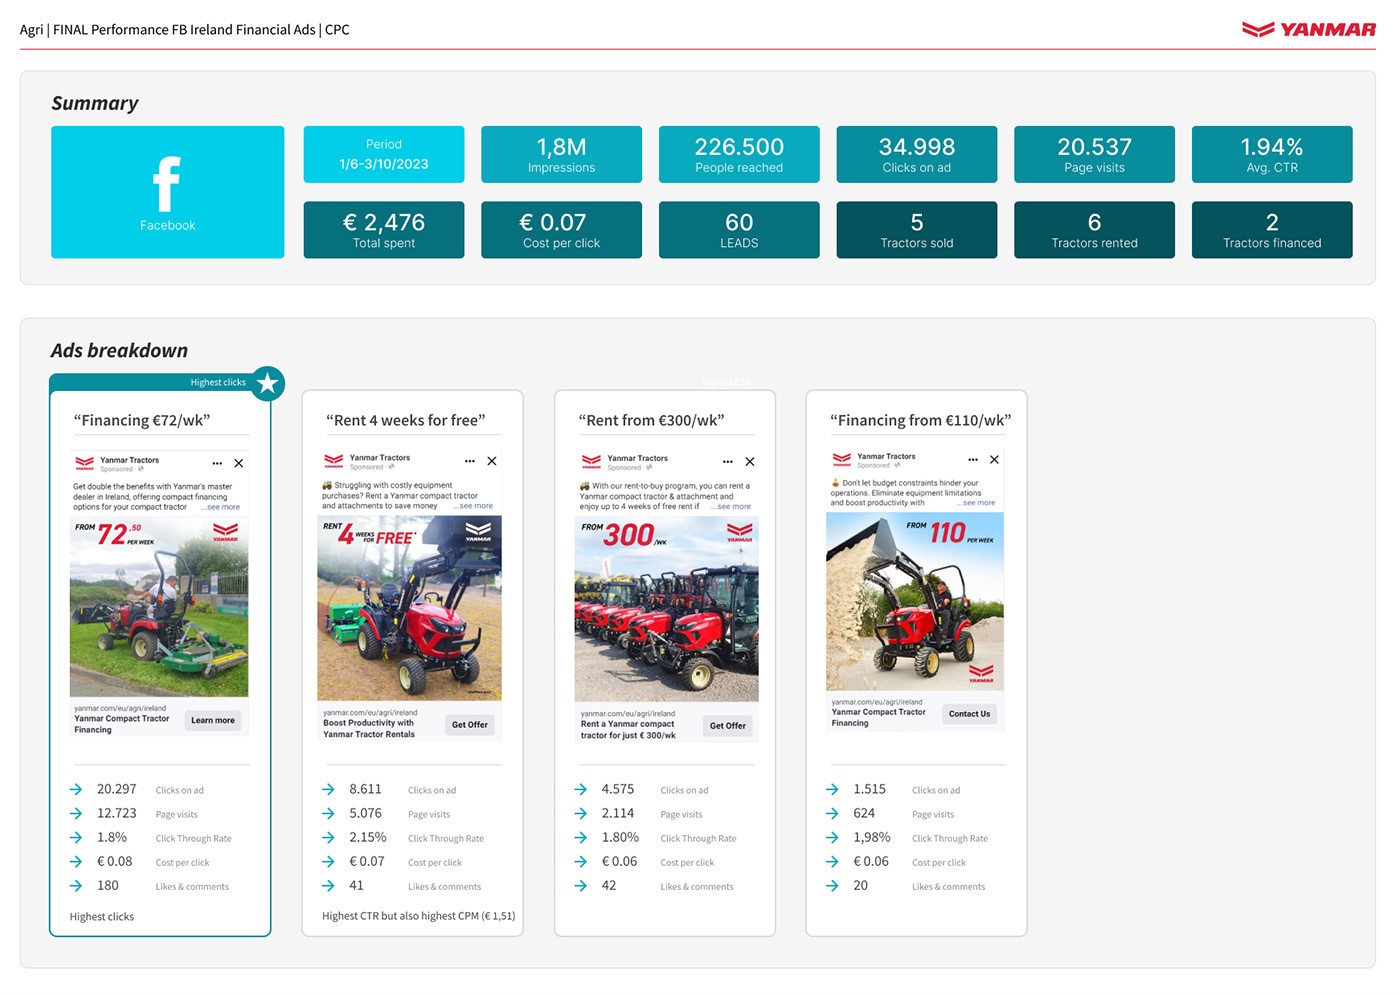Click the 34.998 Clicks on ad tile
Image resolution: width=1400 pixels, height=995 pixels.
(917, 154)
